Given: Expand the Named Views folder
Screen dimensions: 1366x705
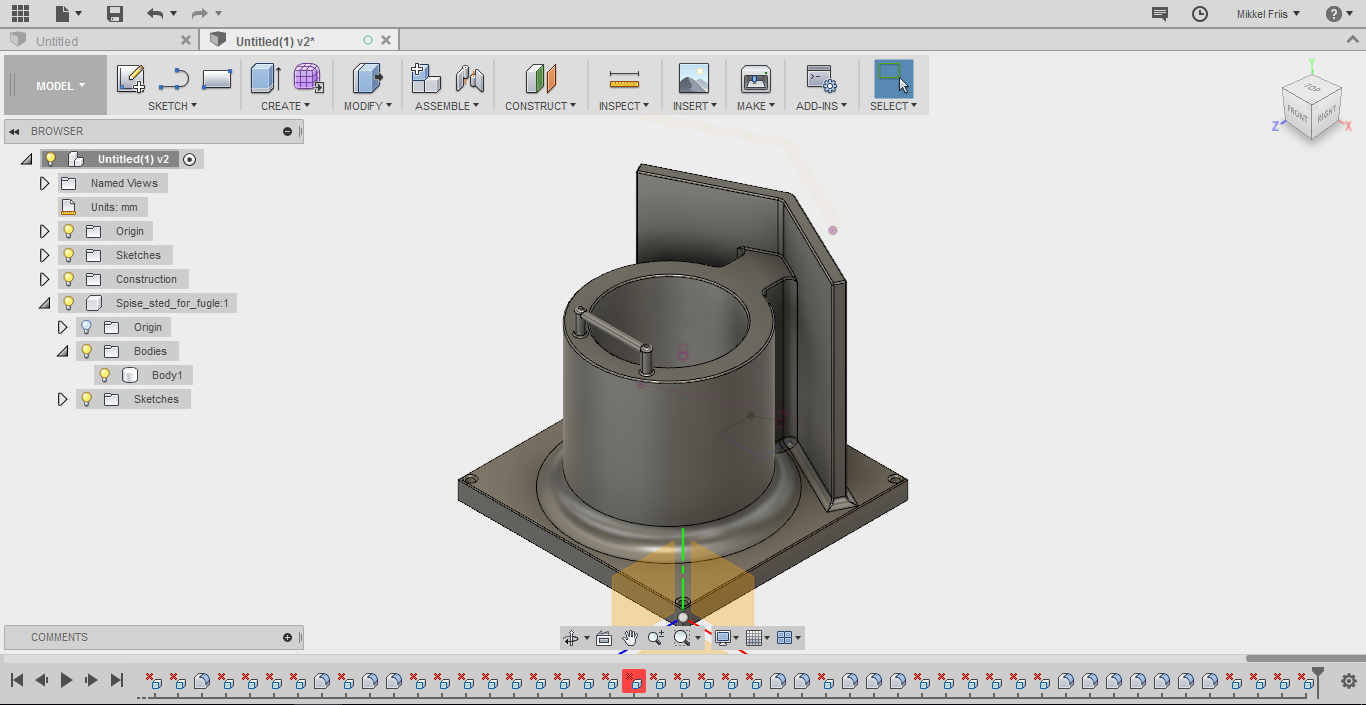Looking at the screenshot, I should 44,183.
